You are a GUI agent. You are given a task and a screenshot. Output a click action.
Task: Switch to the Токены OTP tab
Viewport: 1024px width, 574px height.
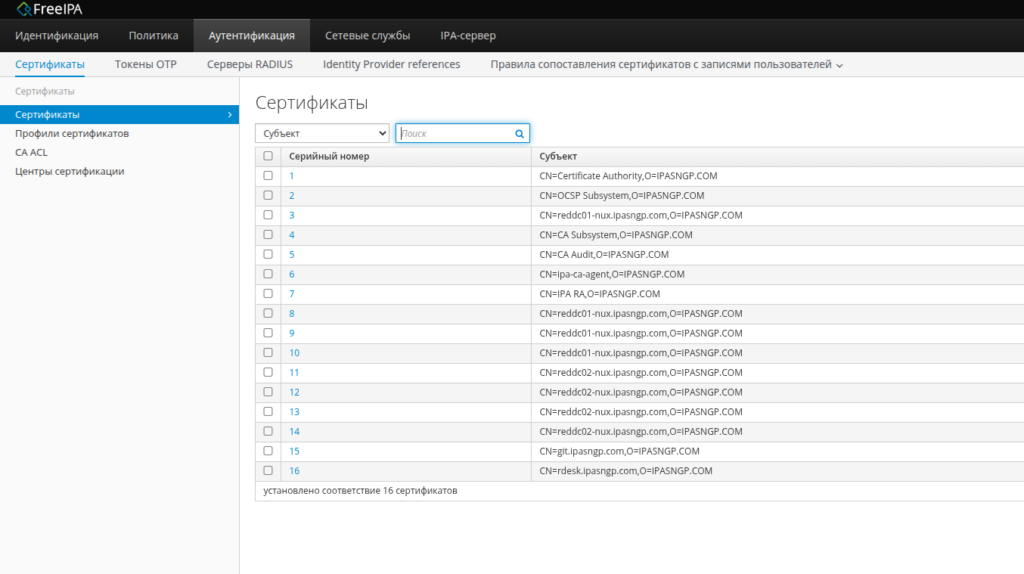coord(146,65)
